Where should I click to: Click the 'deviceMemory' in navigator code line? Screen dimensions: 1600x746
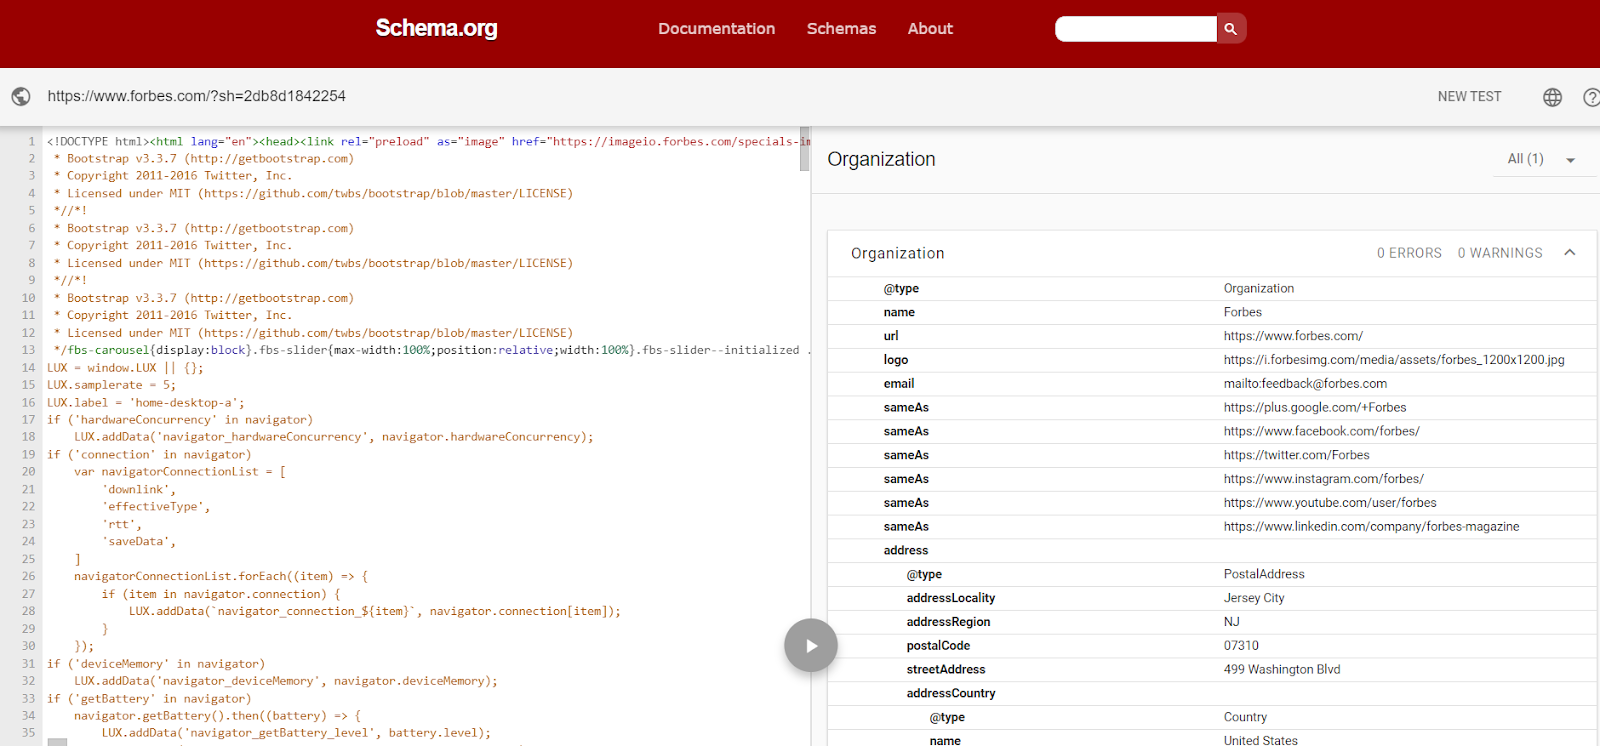[156, 664]
